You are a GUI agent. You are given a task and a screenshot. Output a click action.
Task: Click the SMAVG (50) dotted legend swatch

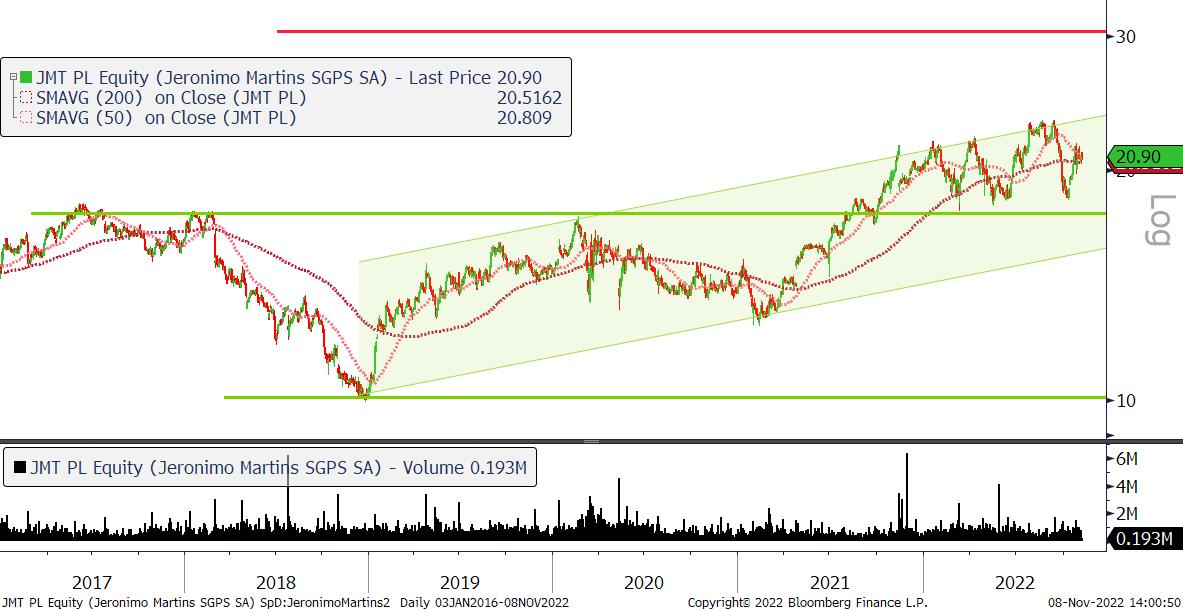(26, 118)
